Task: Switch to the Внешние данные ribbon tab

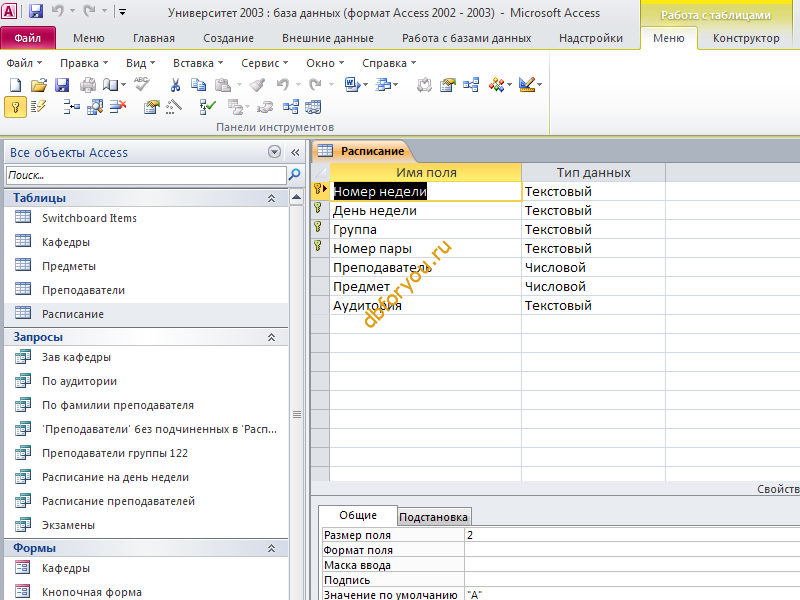Action: point(328,38)
